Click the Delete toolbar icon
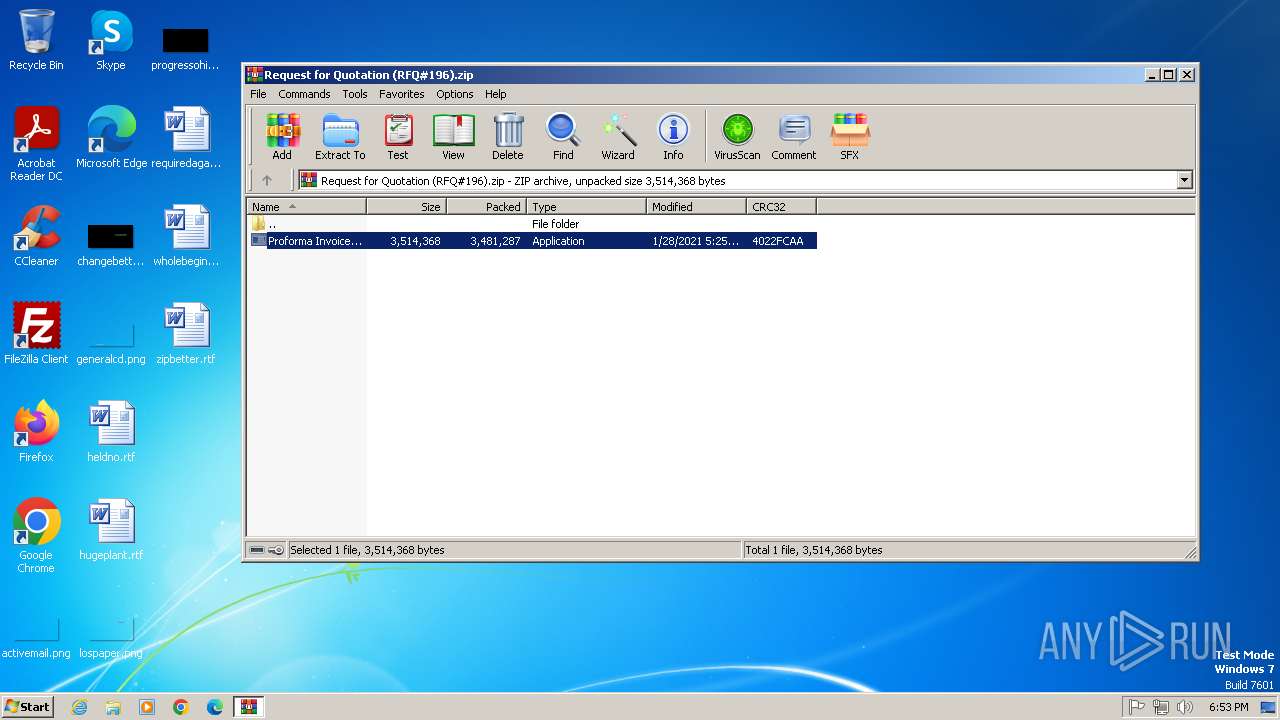This screenshot has width=1280, height=720. [x=508, y=137]
